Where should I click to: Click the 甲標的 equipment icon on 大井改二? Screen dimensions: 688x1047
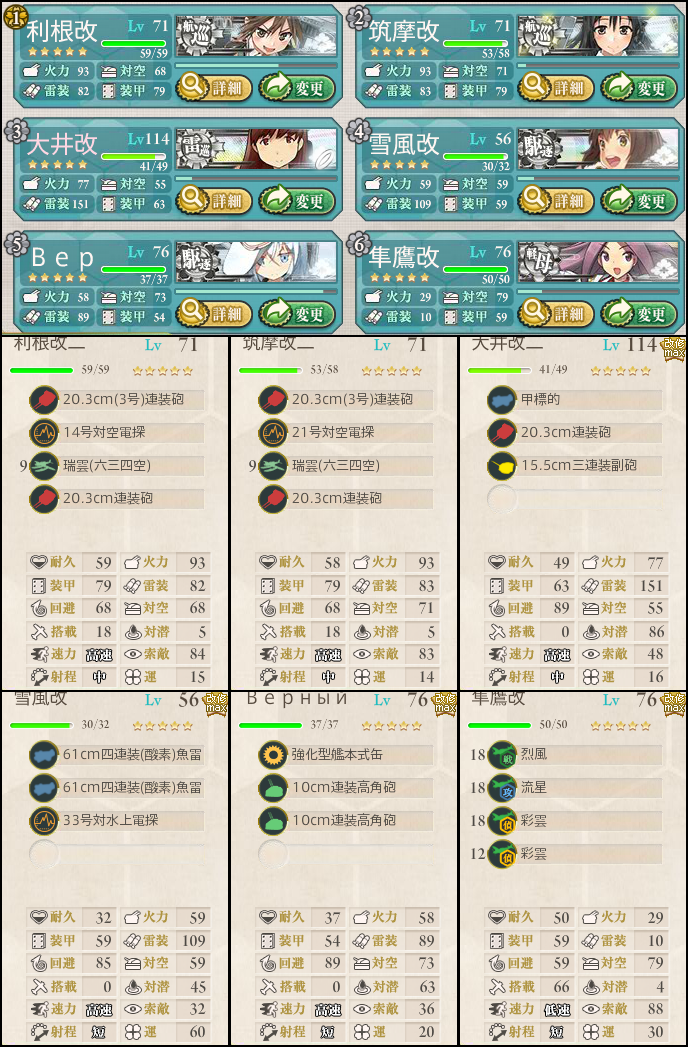click(502, 401)
